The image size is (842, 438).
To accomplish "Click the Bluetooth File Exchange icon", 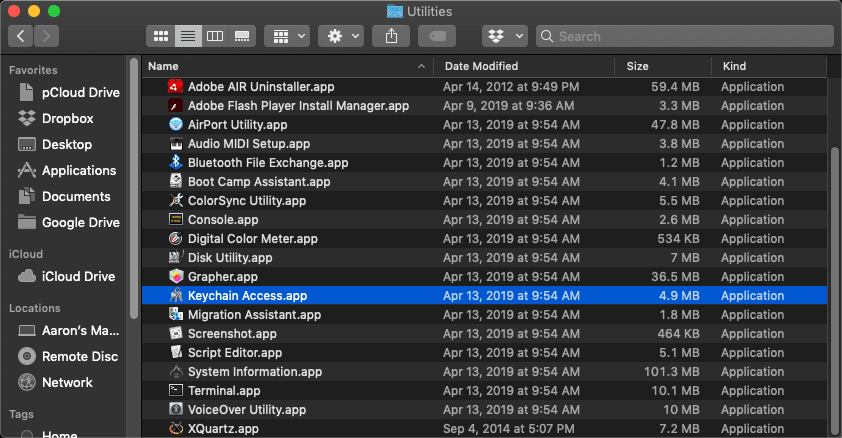I will 176,163.
